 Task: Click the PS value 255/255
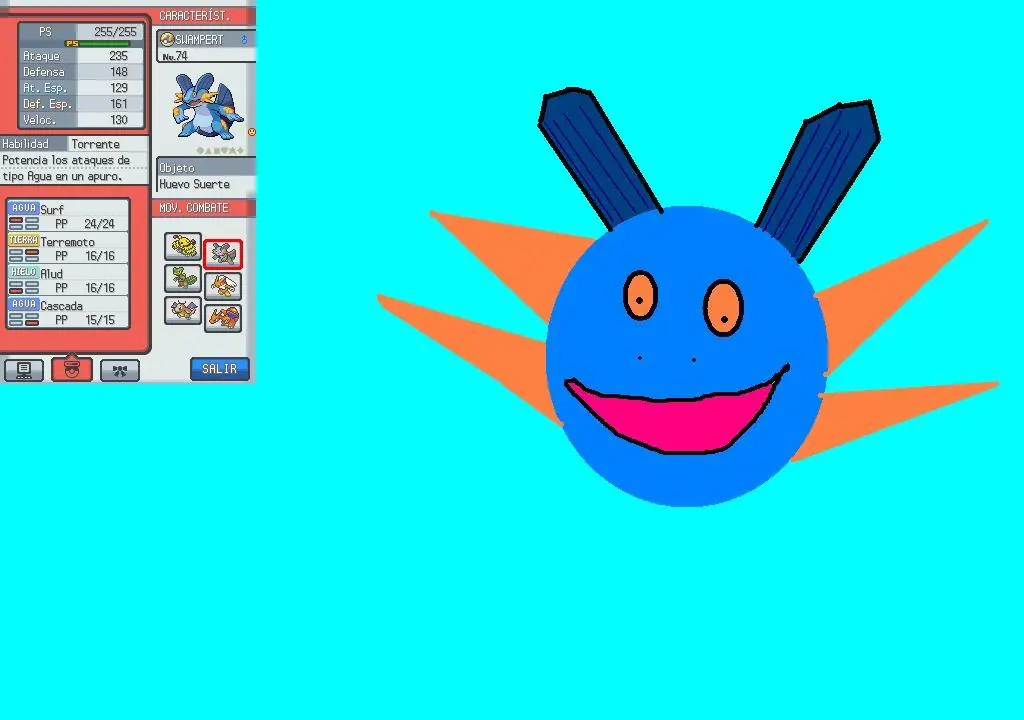(115, 31)
